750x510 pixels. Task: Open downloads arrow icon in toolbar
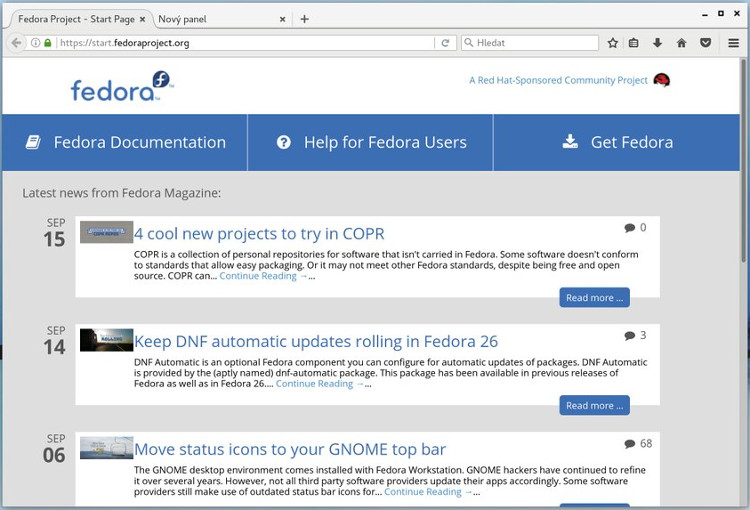tap(658, 43)
